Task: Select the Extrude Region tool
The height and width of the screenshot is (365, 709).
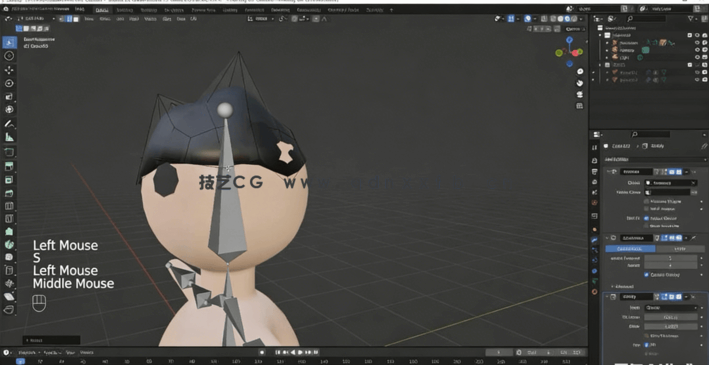Action: click(x=9, y=167)
